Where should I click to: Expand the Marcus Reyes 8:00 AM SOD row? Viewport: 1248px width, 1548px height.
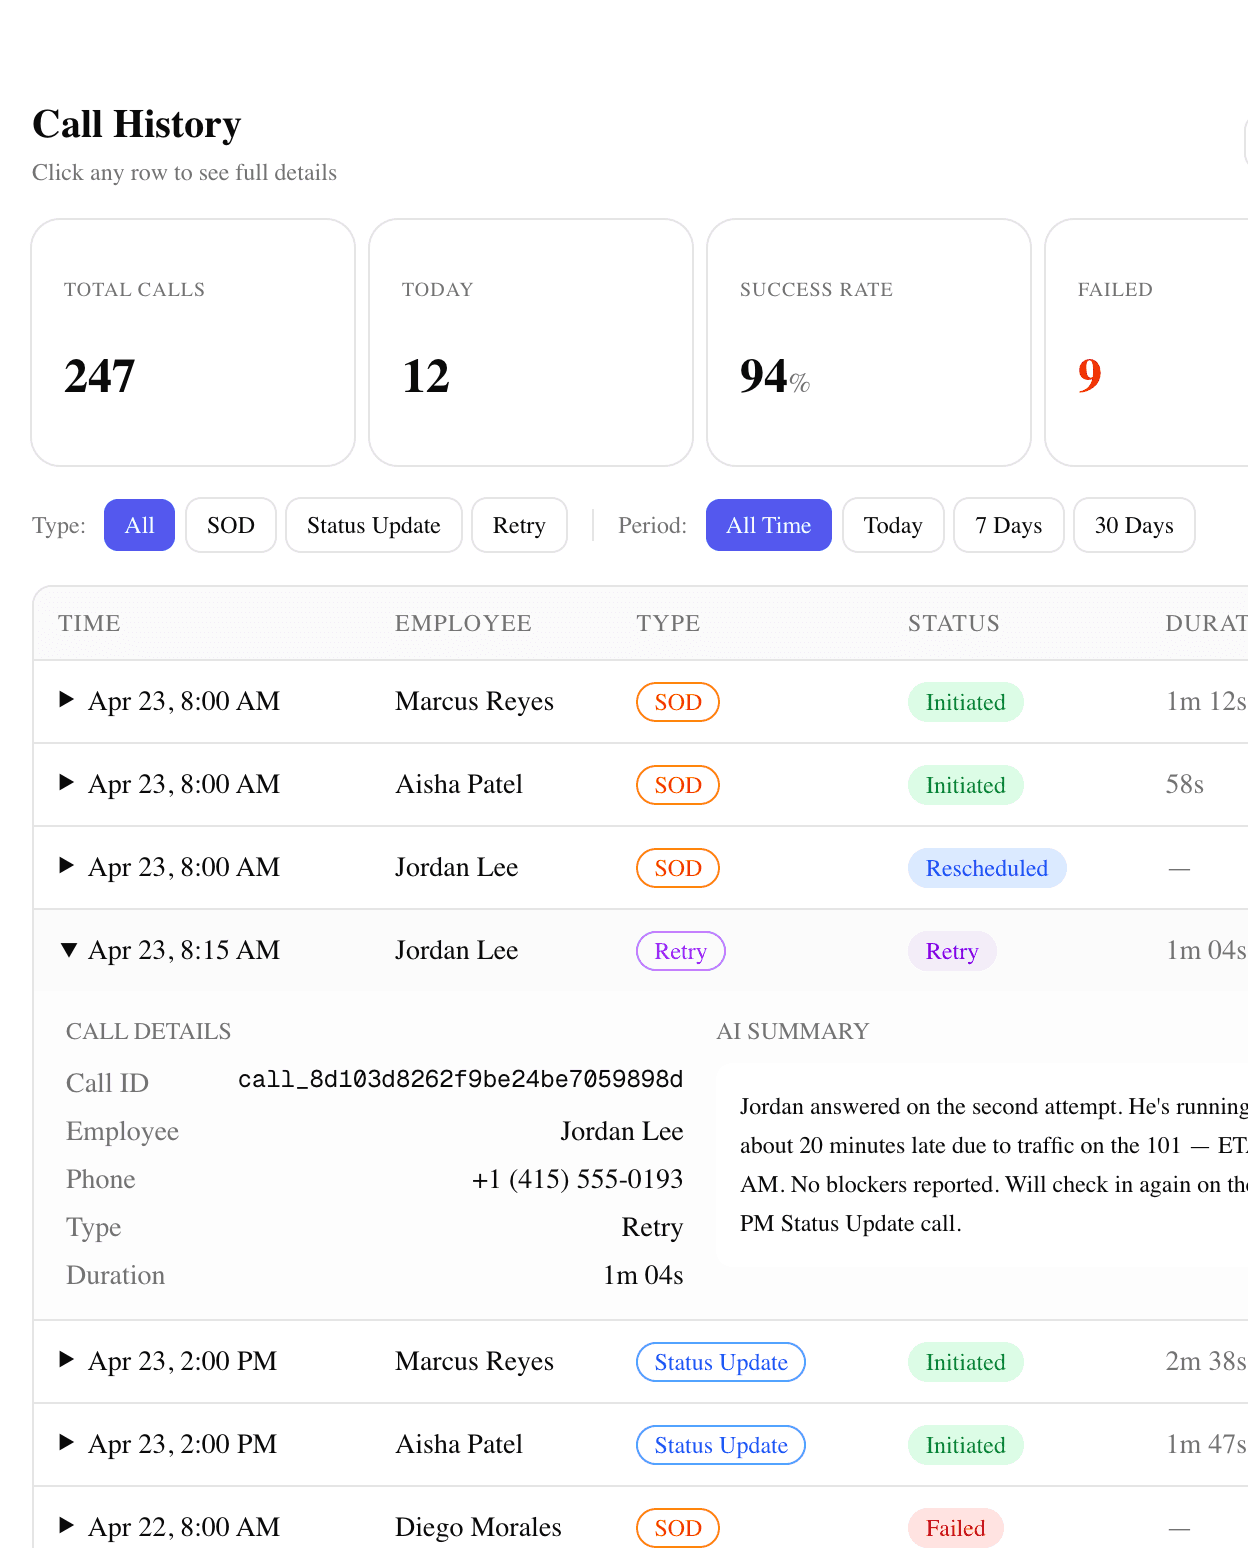pos(67,700)
